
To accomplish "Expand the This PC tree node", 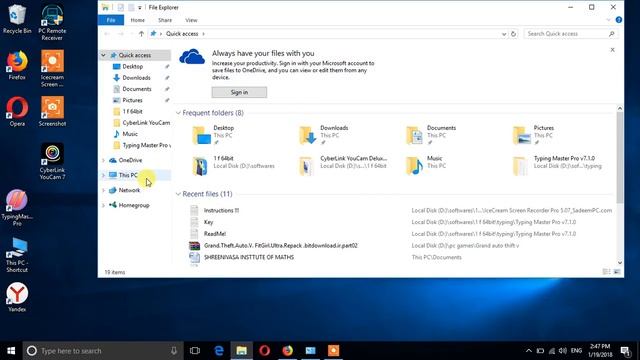I will point(104,175).
